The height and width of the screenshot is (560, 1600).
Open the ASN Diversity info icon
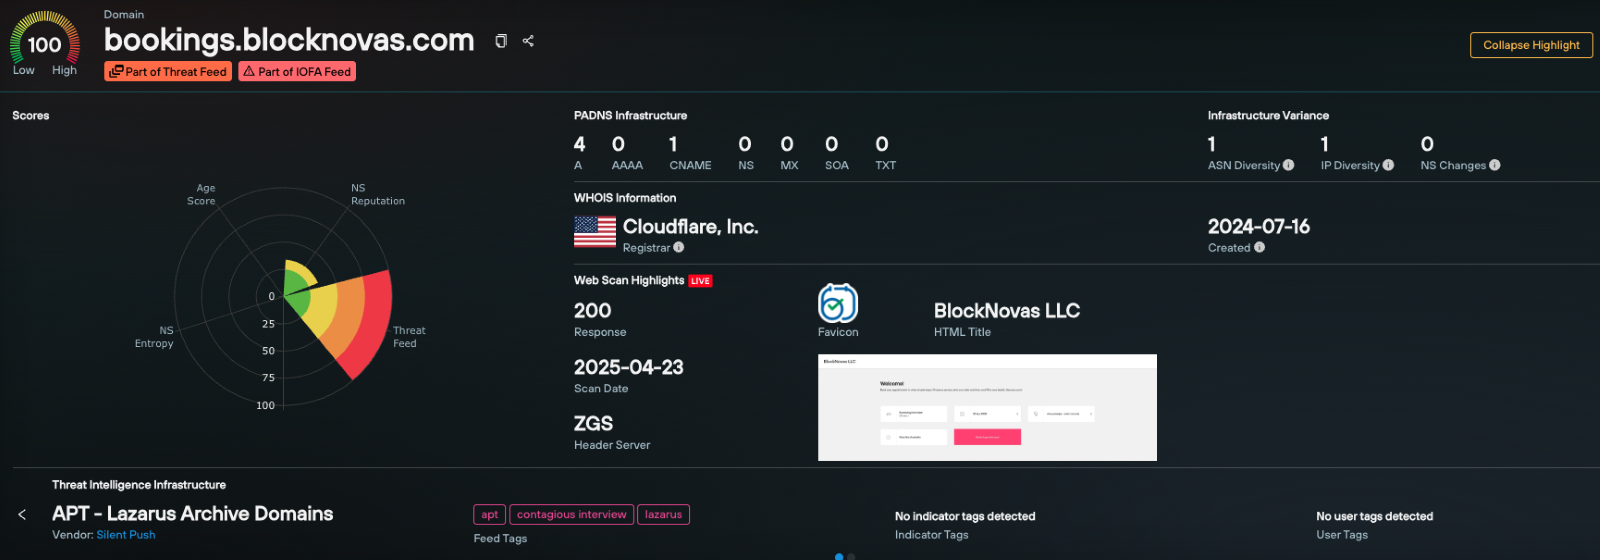[x=1288, y=165]
